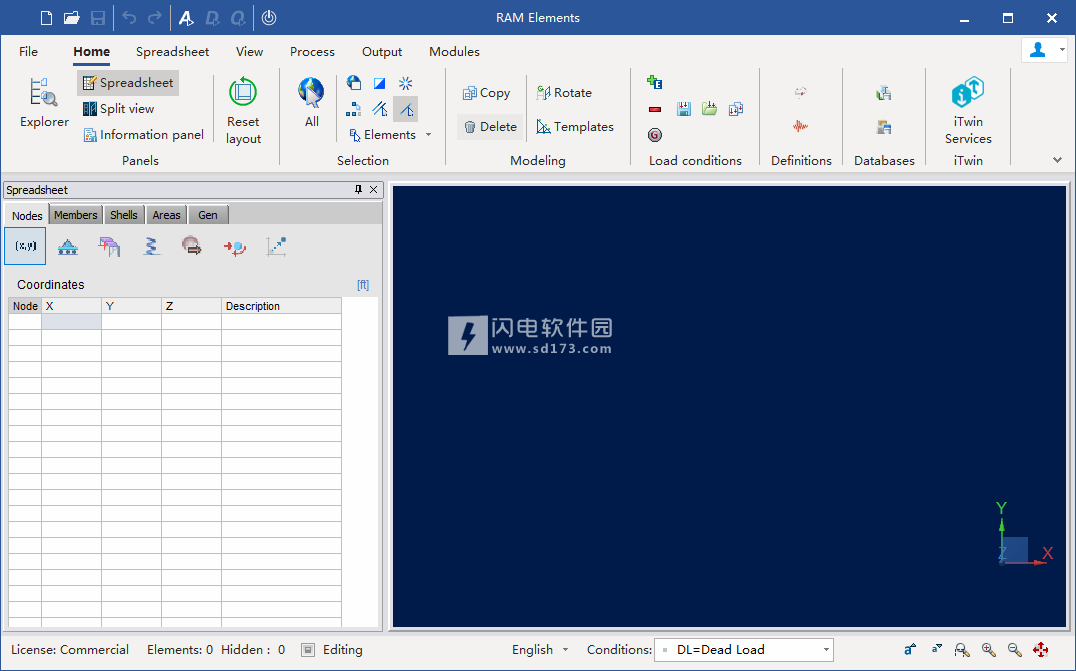Click the spring icon in Nodes toolbar
The width and height of the screenshot is (1076, 671).
151,246
